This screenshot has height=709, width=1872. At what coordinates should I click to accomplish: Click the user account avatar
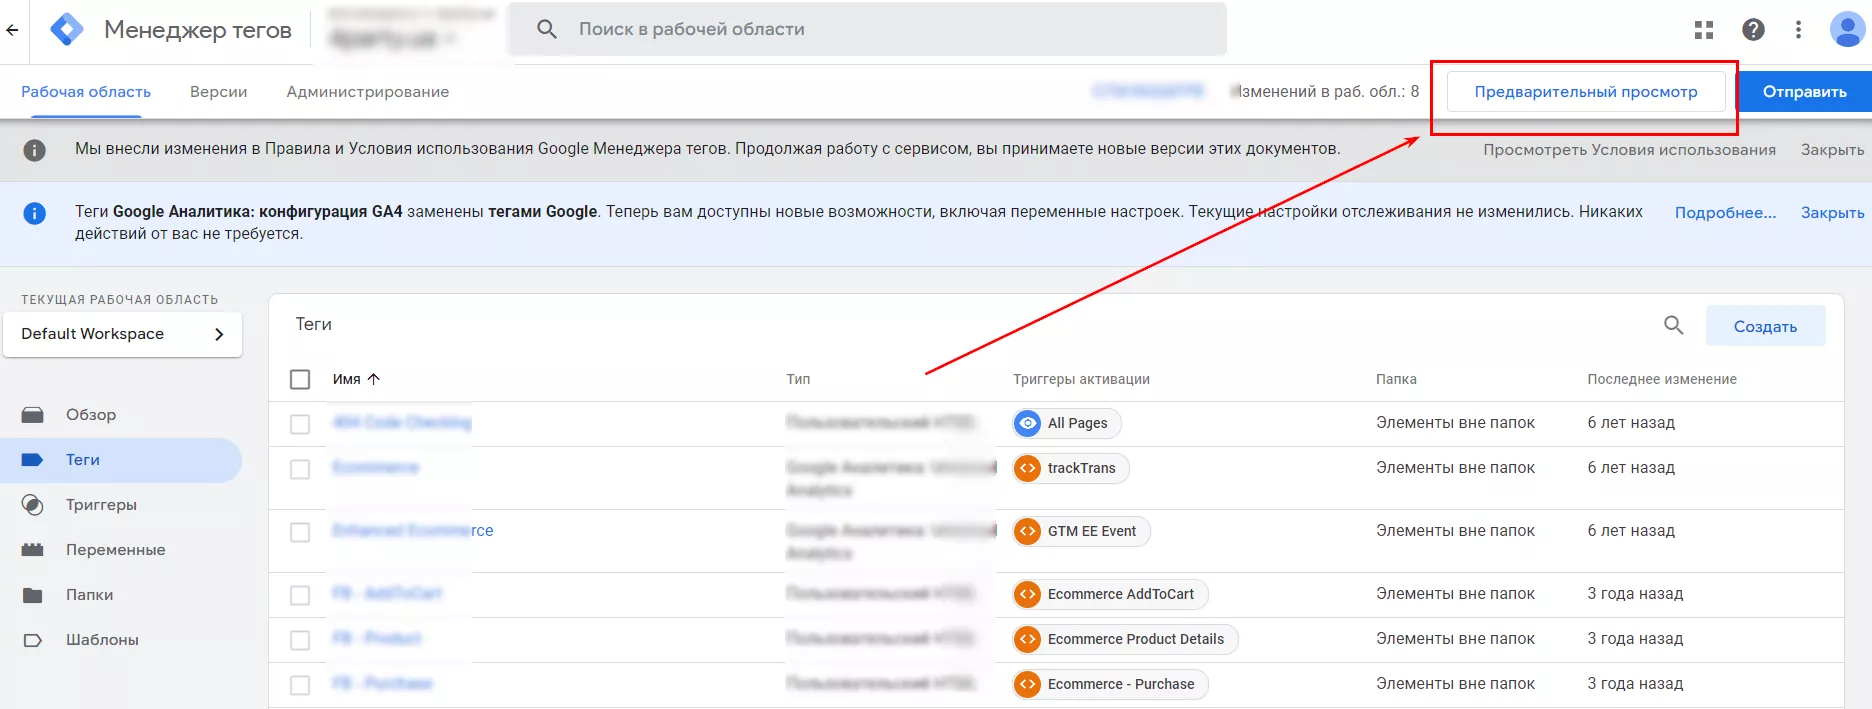click(x=1846, y=30)
